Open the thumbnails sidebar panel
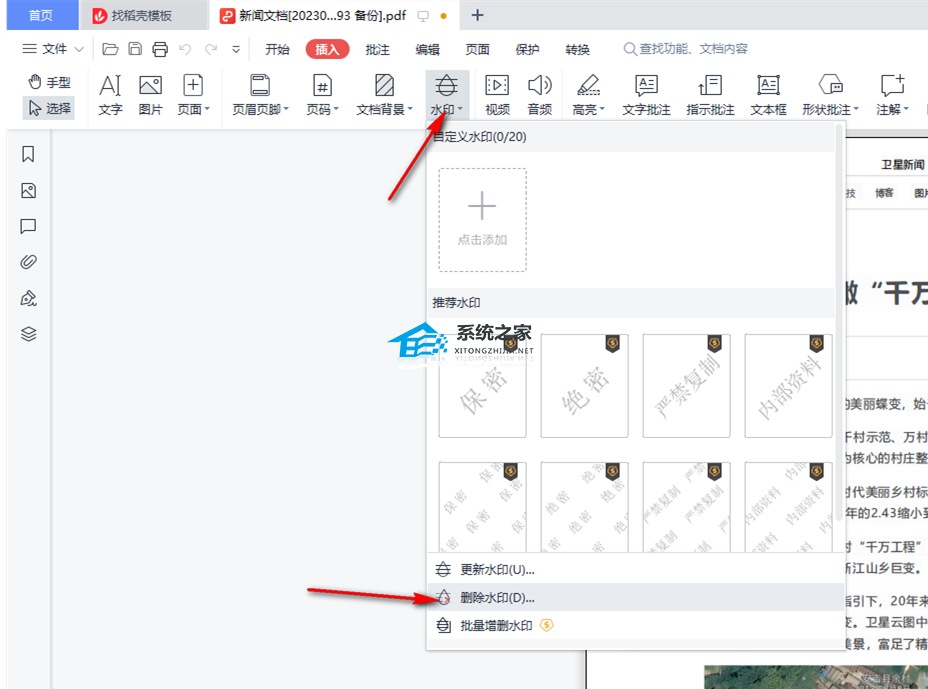 [x=28, y=191]
